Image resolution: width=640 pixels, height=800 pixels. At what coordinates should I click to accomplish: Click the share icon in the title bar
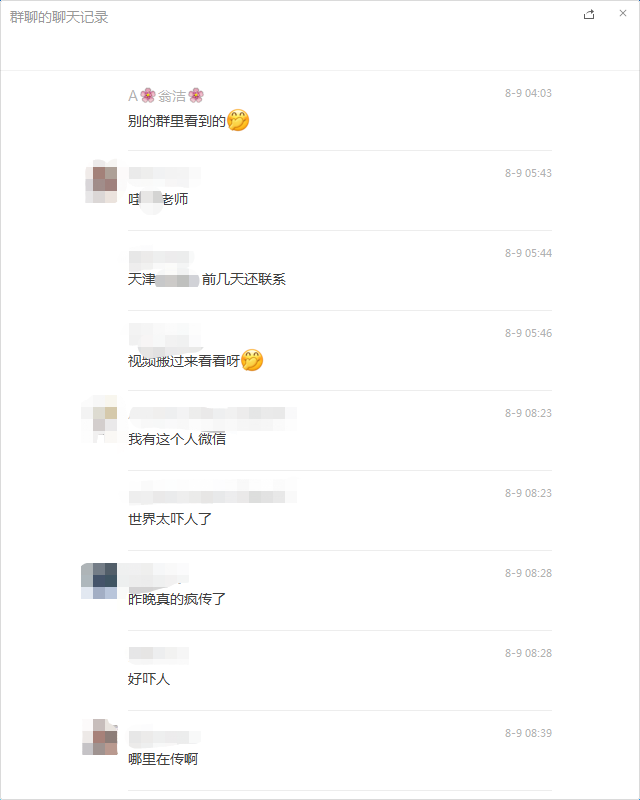point(589,14)
